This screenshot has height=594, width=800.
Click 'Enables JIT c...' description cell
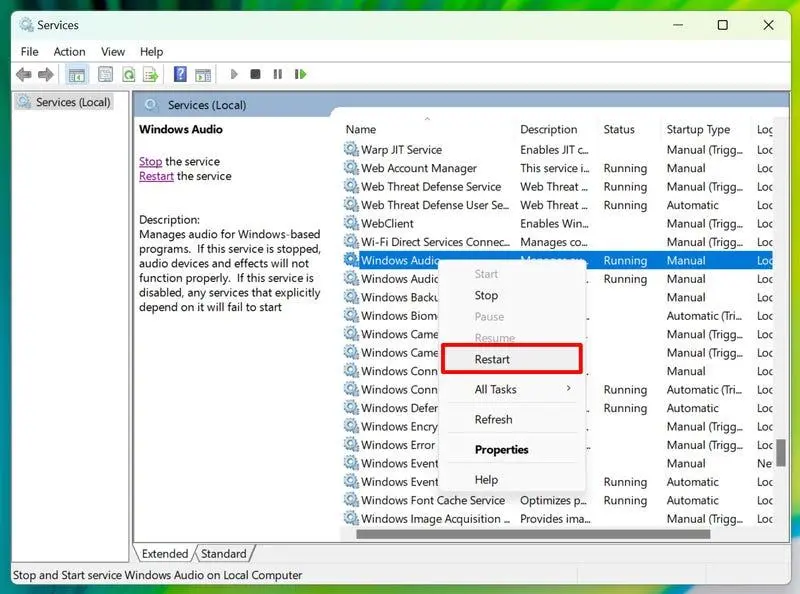tap(554, 150)
